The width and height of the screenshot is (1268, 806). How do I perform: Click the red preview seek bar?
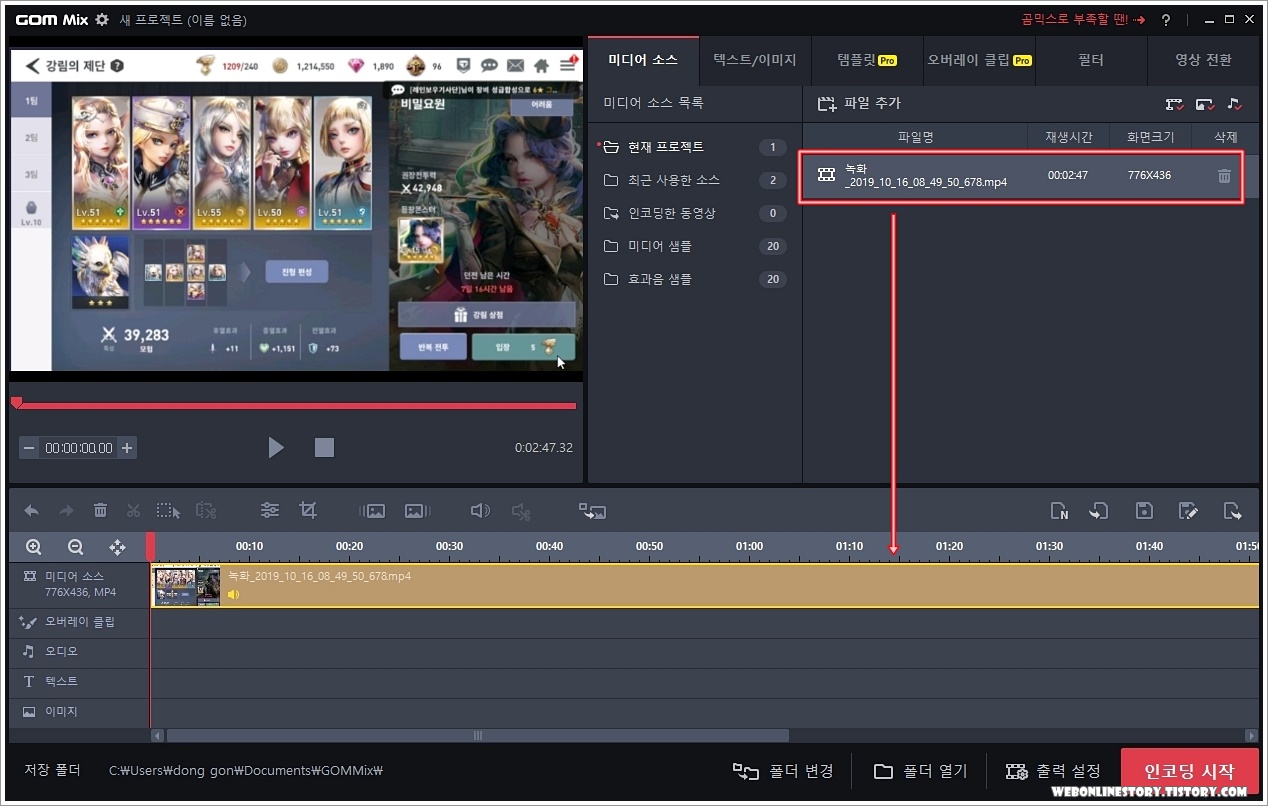point(295,406)
